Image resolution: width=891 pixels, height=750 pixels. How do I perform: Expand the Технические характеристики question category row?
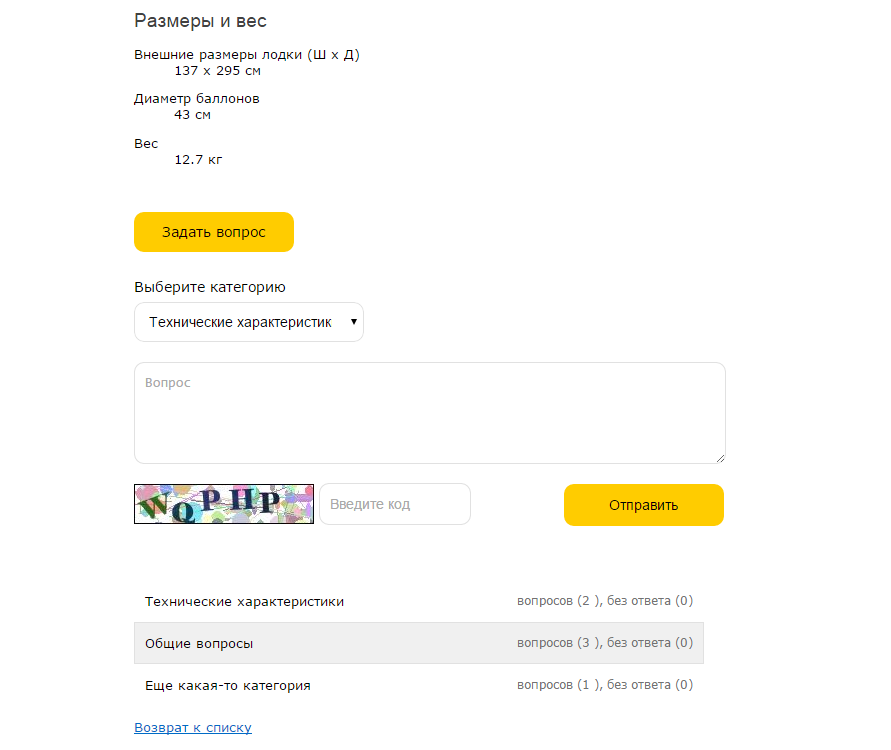(x=245, y=601)
